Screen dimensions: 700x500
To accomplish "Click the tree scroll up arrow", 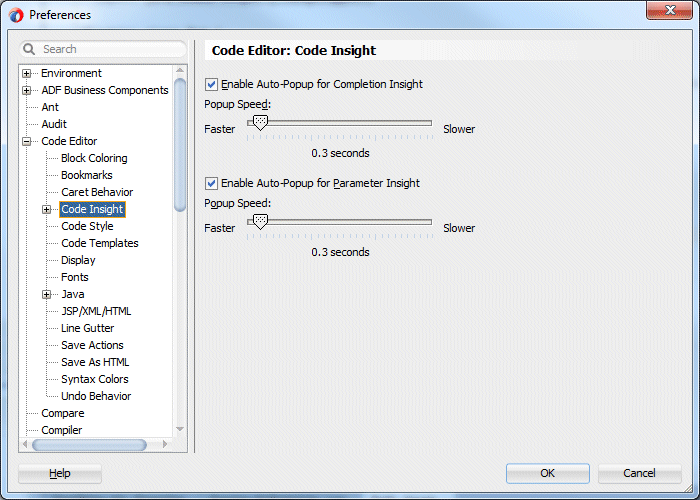I will click(180, 70).
